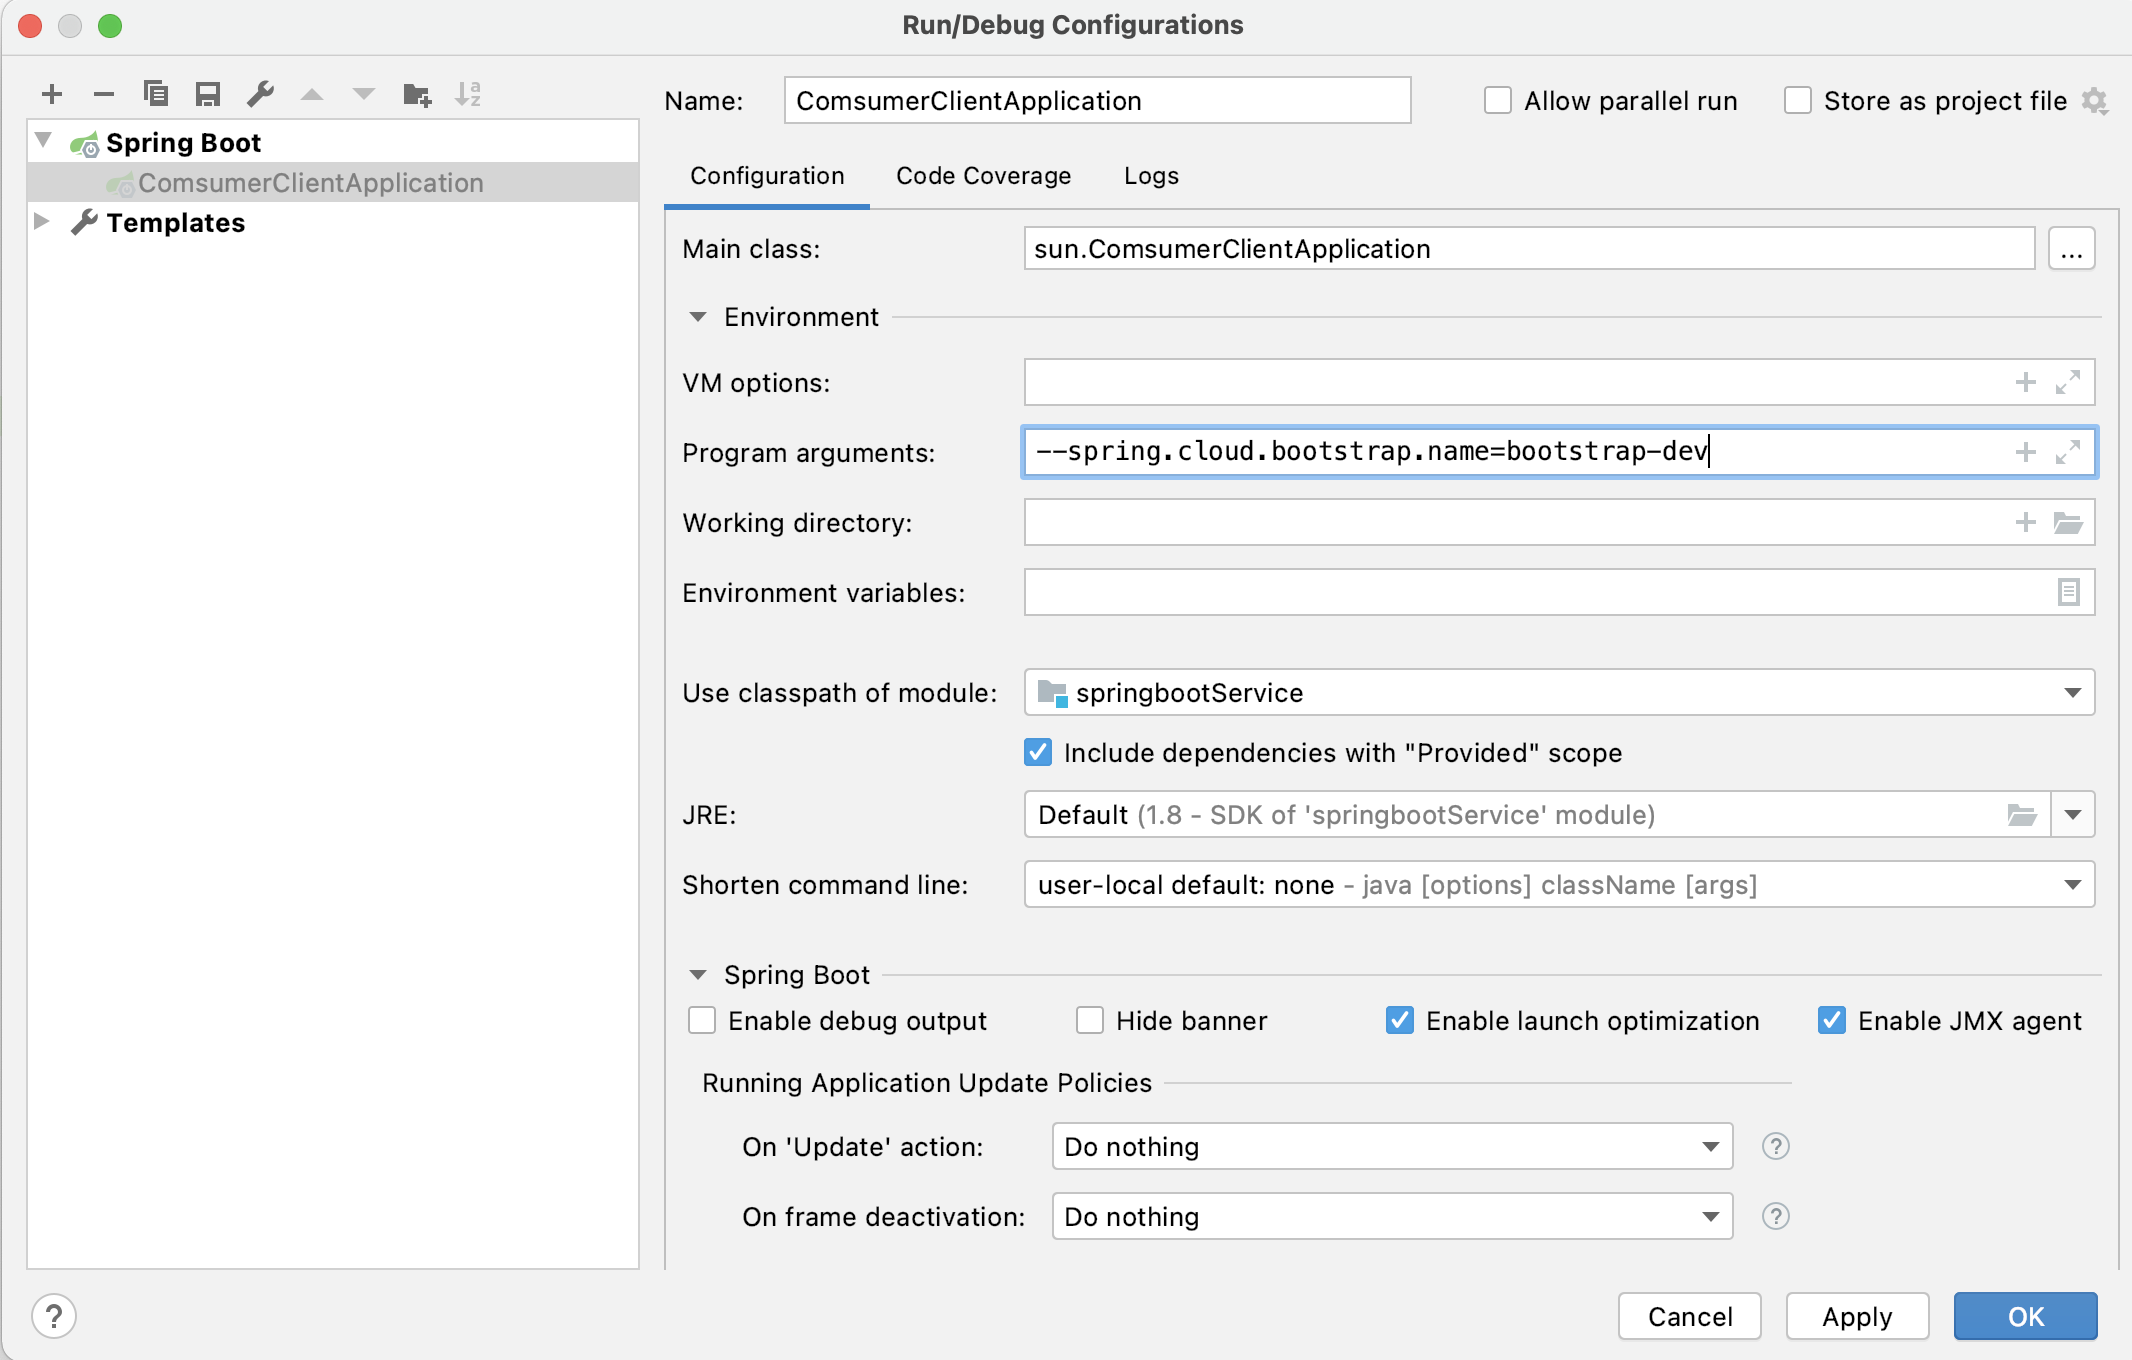Expand the Templates tree node
This screenshot has height=1360, width=2132.
(42, 222)
